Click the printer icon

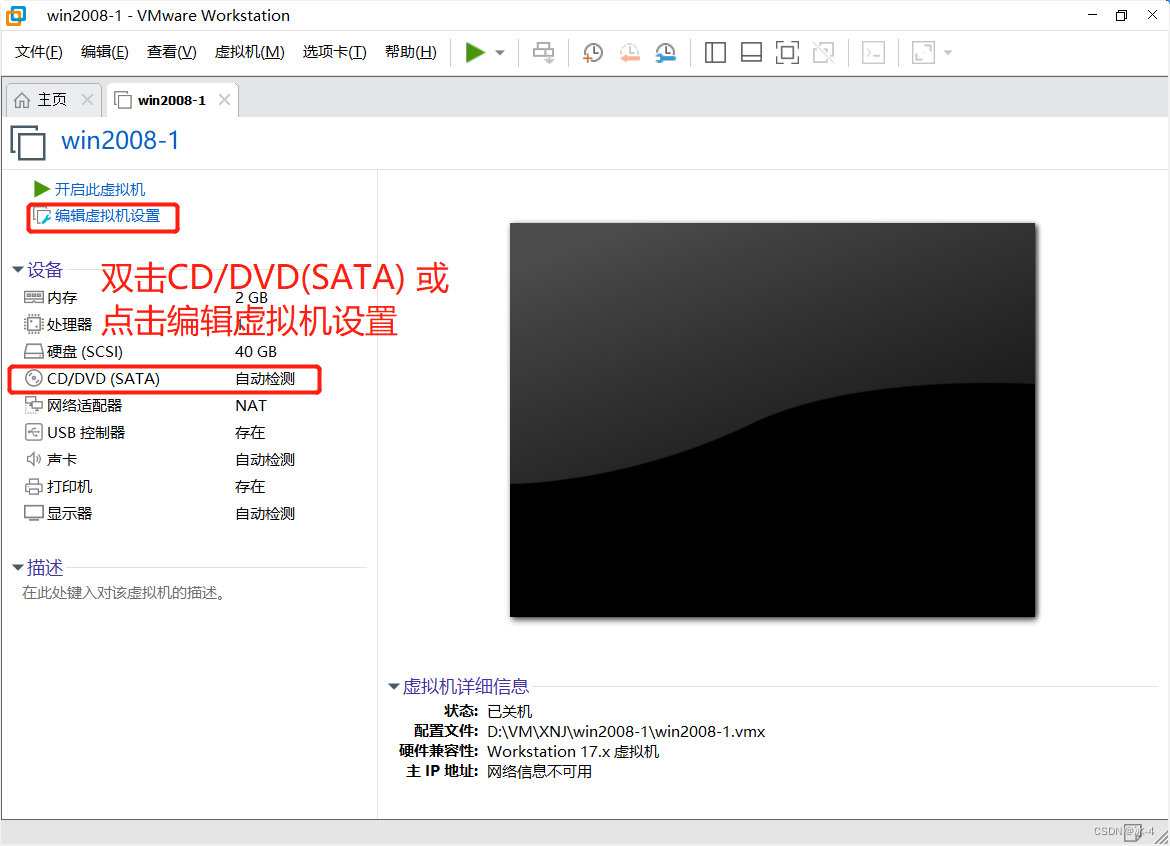point(34,486)
